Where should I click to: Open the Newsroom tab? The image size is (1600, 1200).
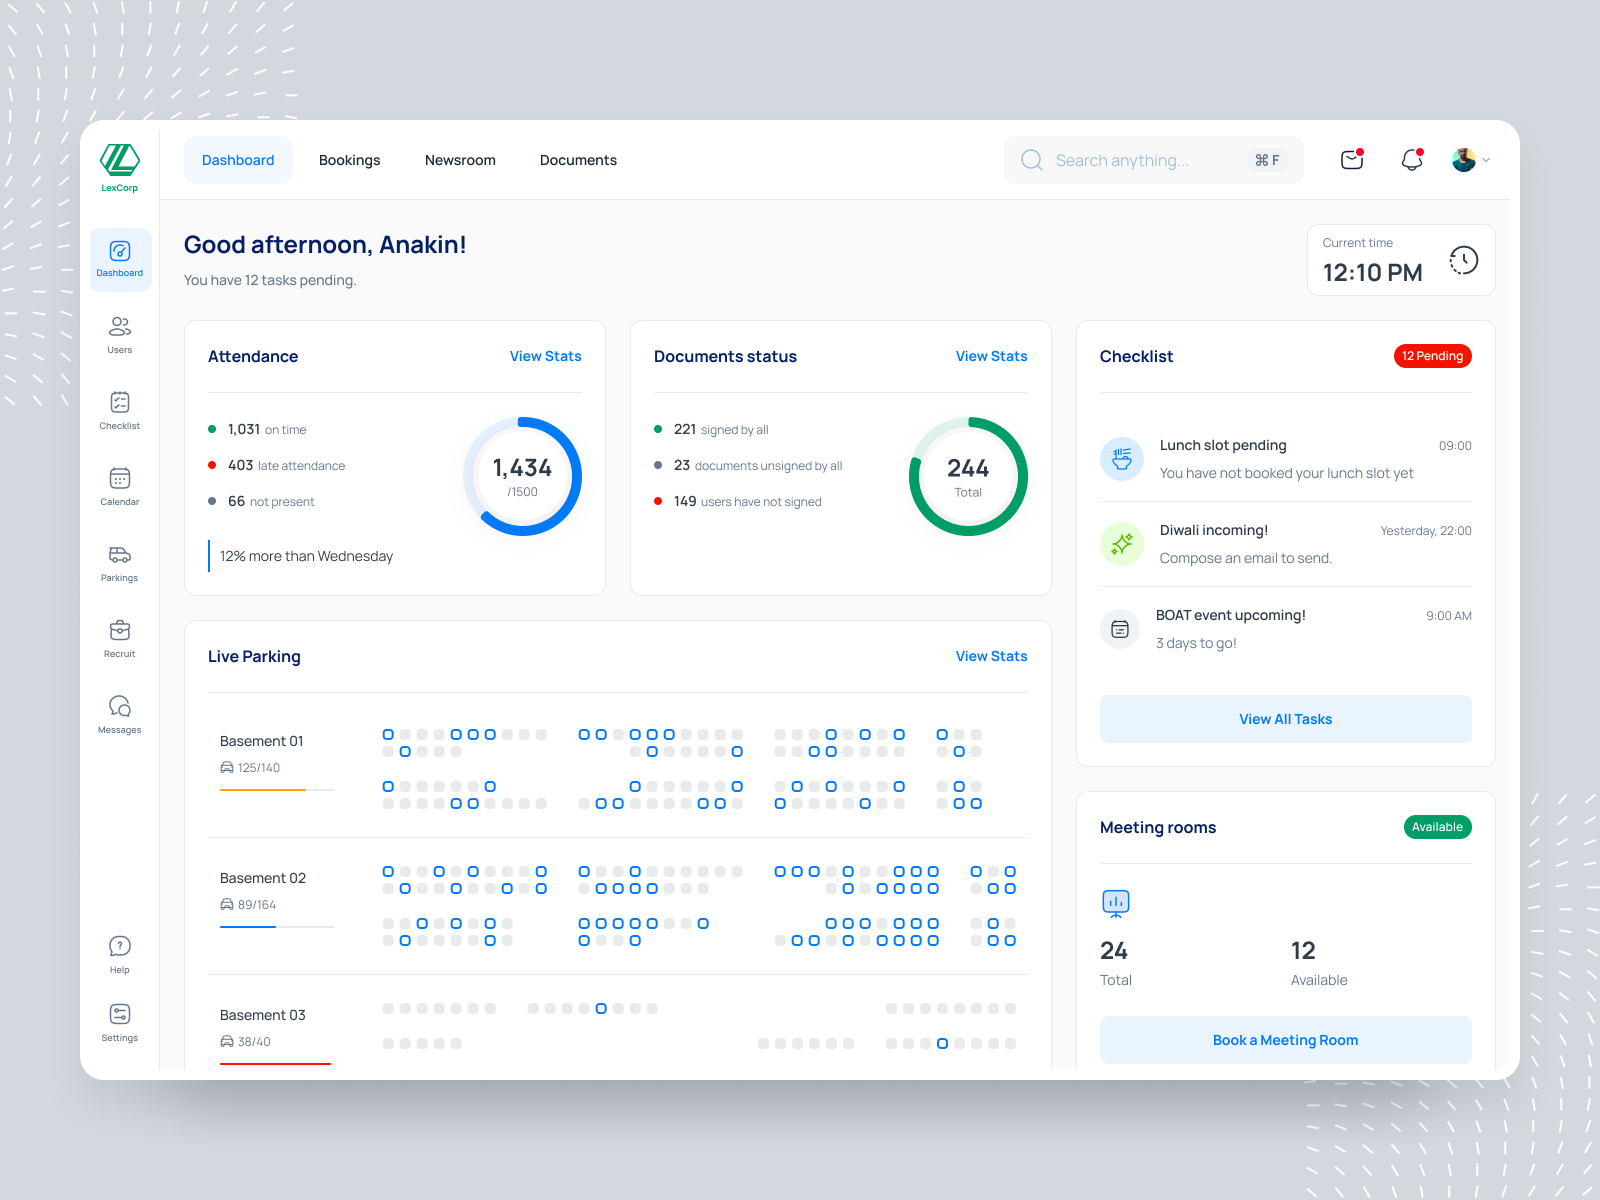coord(460,160)
